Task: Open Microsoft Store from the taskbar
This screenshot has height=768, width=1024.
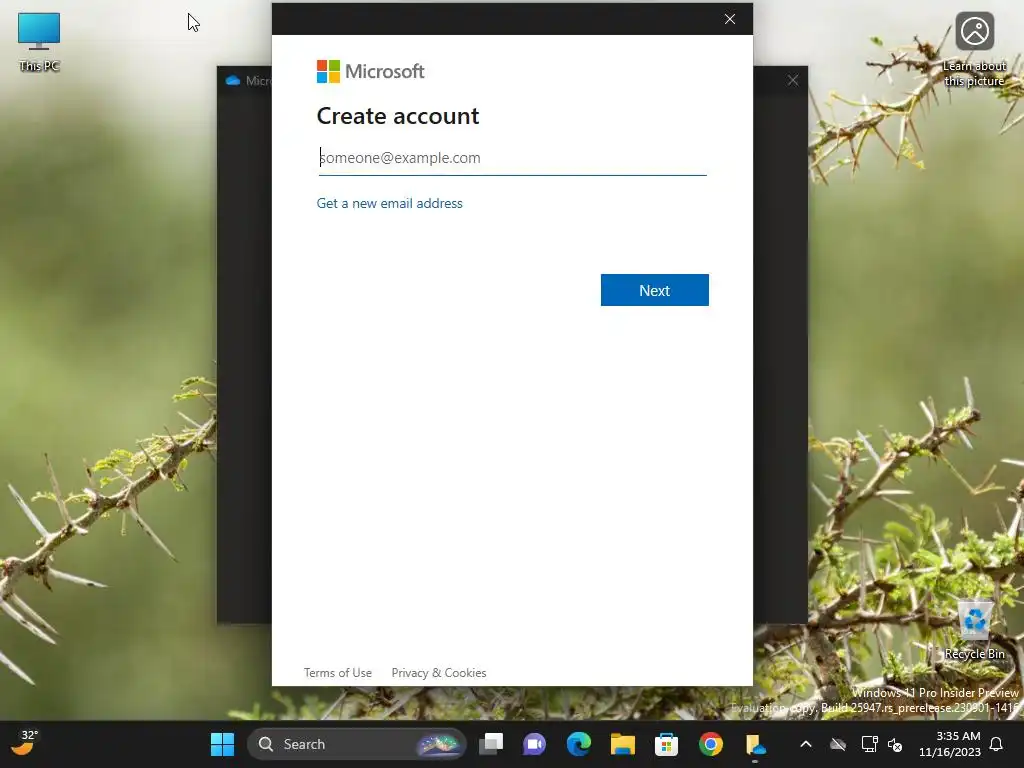Action: pyautogui.click(x=666, y=744)
